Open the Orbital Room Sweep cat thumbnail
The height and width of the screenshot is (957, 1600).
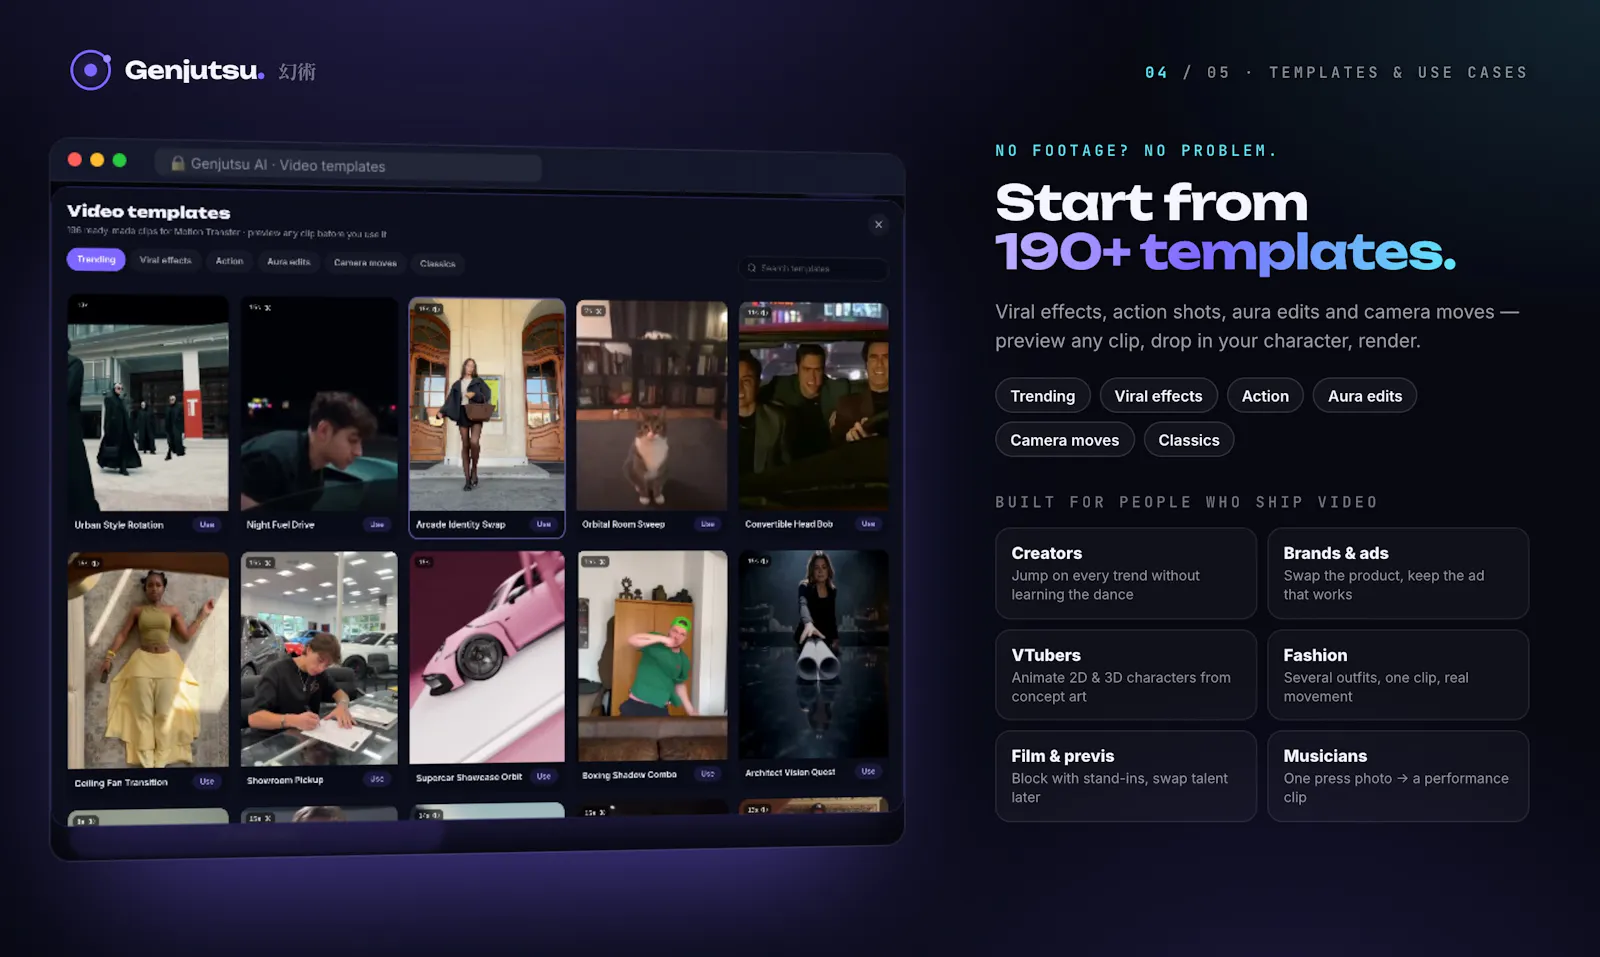[652, 406]
